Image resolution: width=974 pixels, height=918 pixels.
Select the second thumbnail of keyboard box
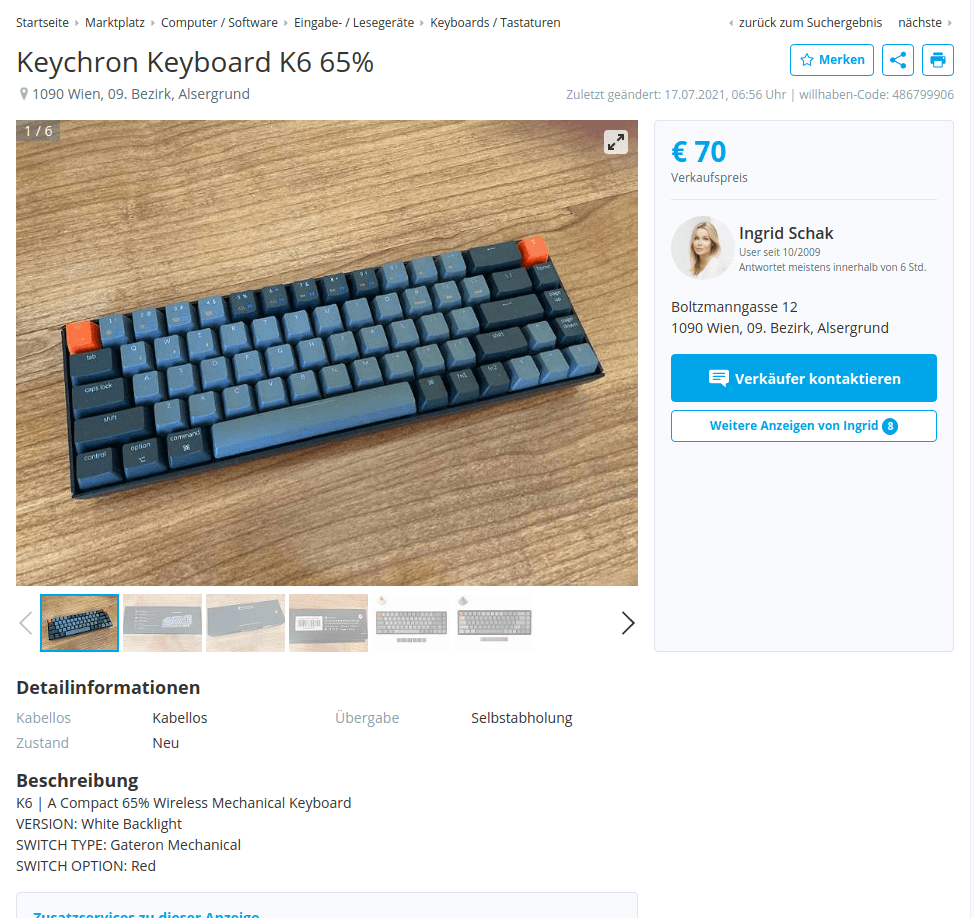(163, 623)
